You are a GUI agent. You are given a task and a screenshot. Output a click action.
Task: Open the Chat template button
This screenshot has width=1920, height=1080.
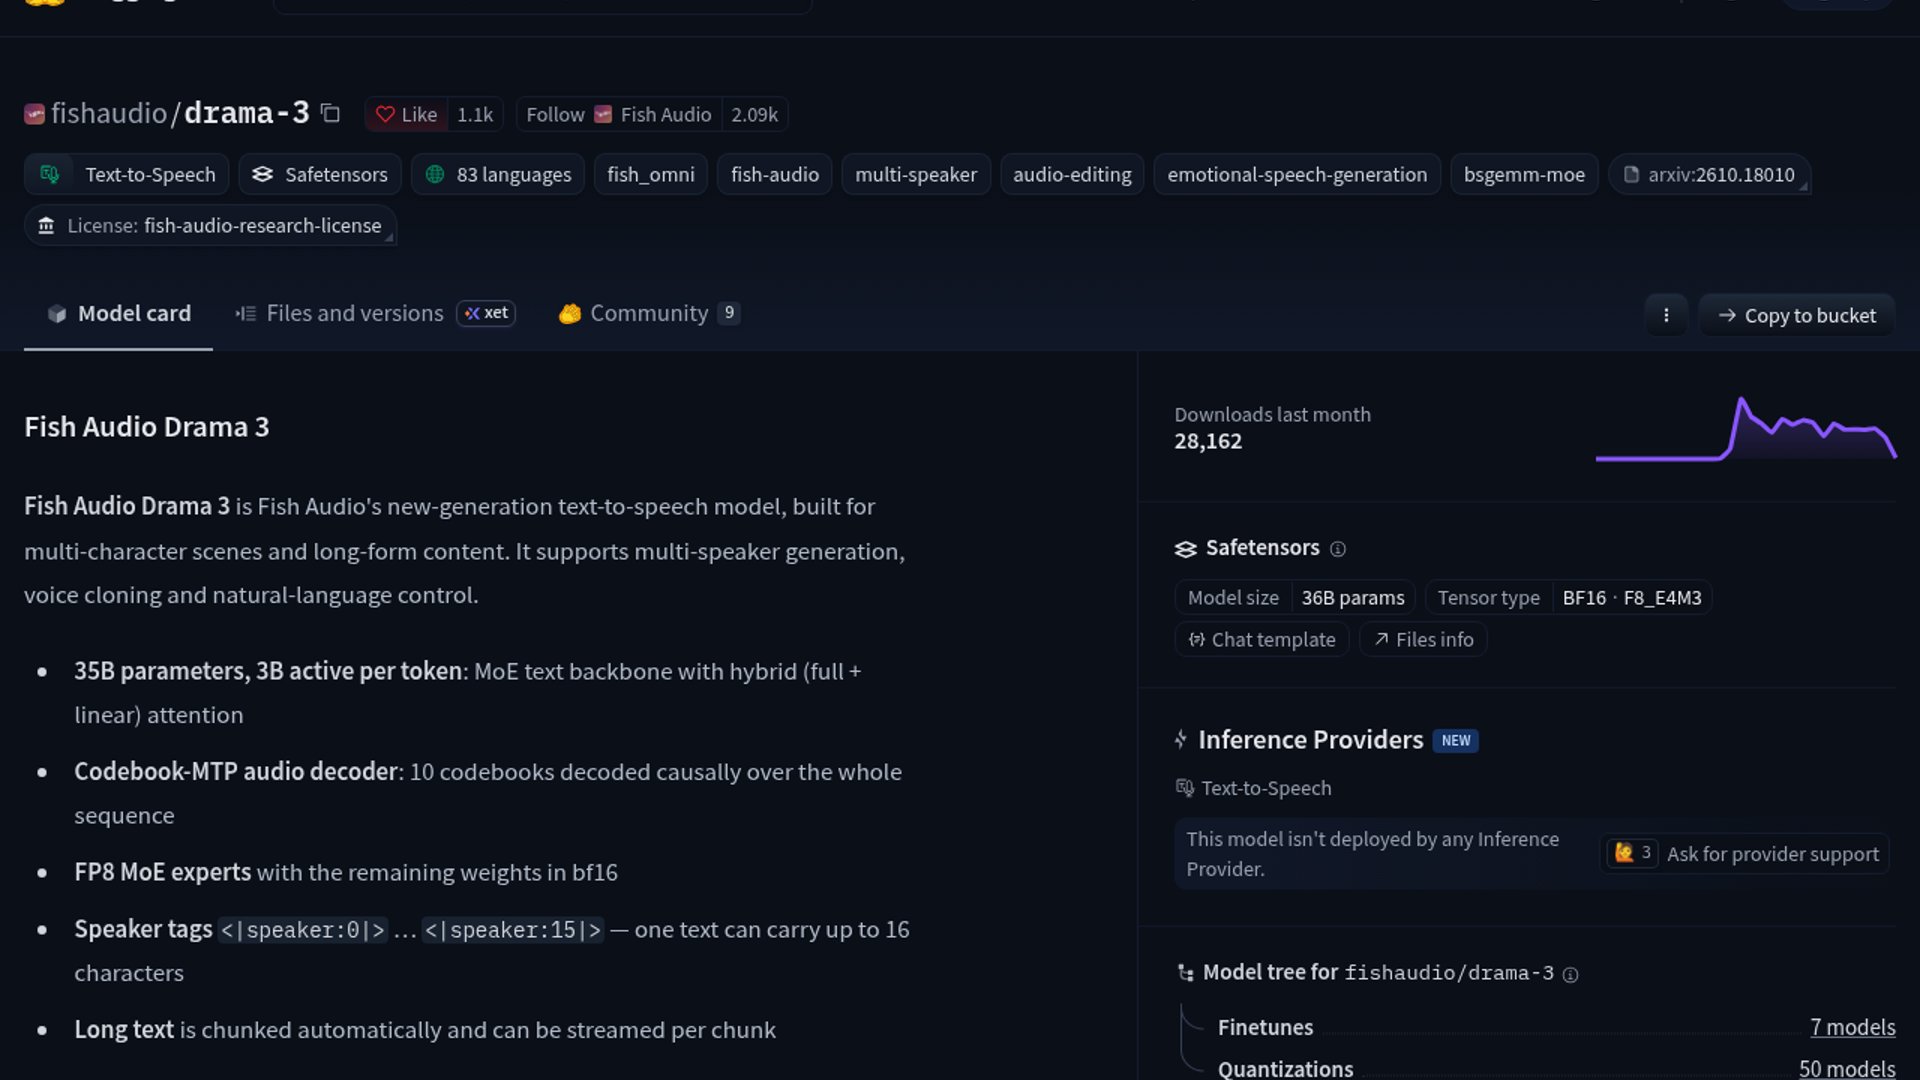point(1262,640)
